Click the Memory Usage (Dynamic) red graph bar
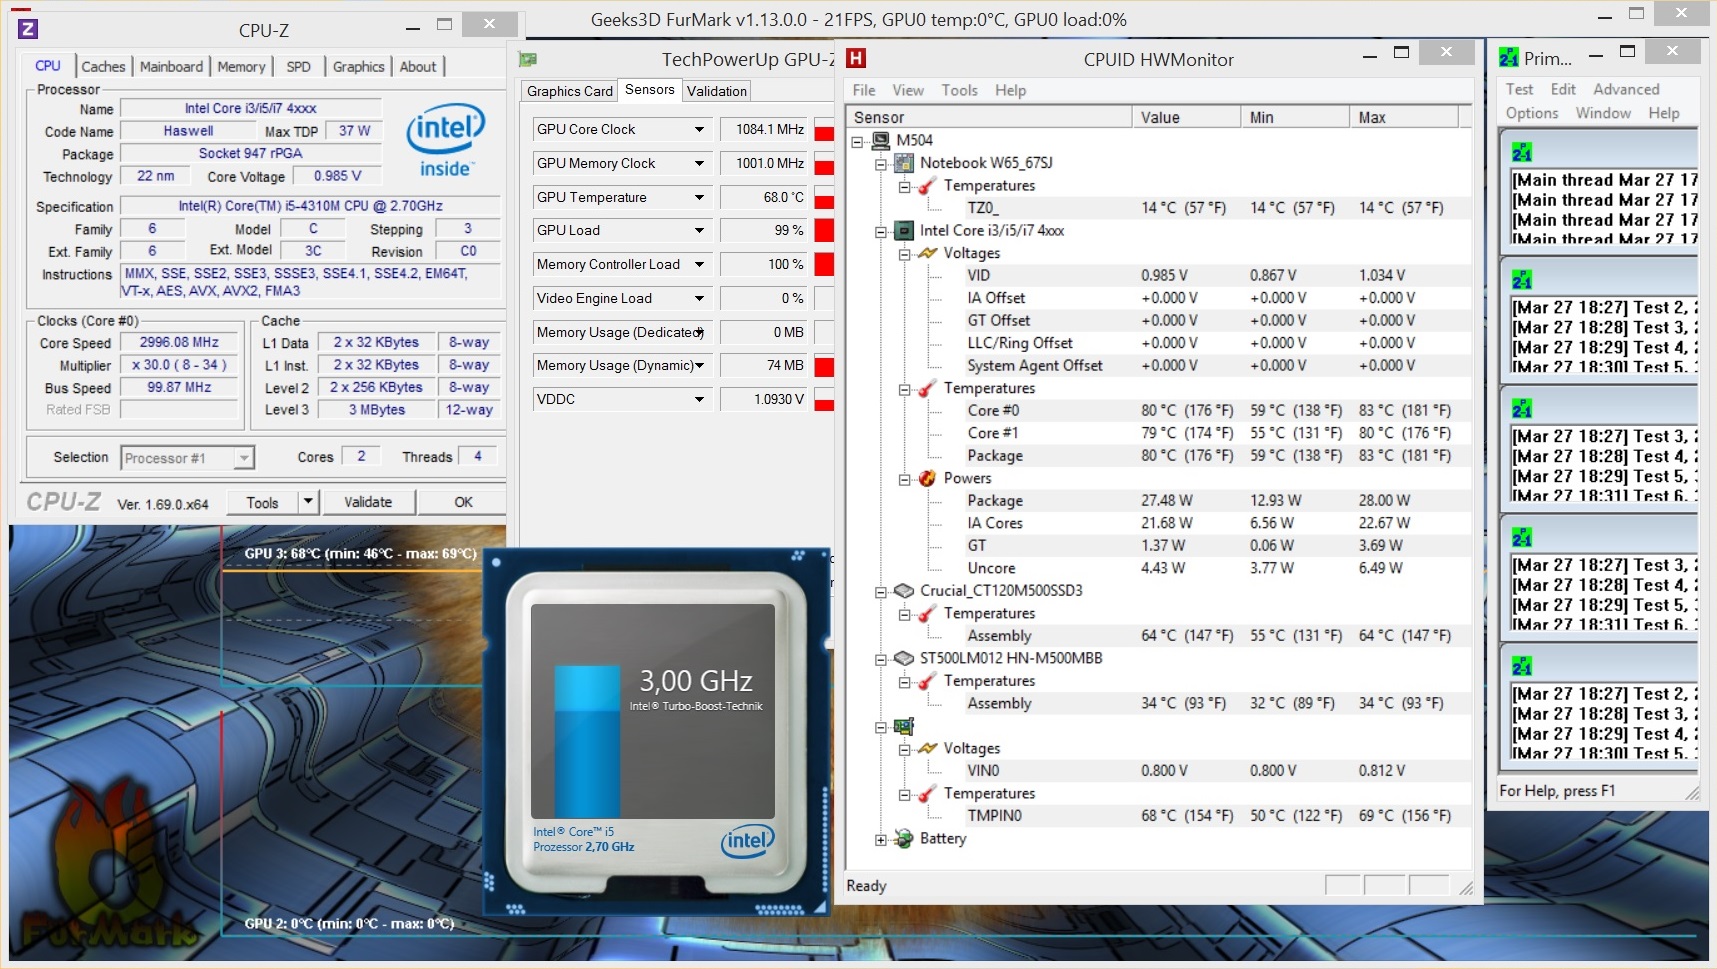The width and height of the screenshot is (1717, 969). pyautogui.click(x=824, y=366)
